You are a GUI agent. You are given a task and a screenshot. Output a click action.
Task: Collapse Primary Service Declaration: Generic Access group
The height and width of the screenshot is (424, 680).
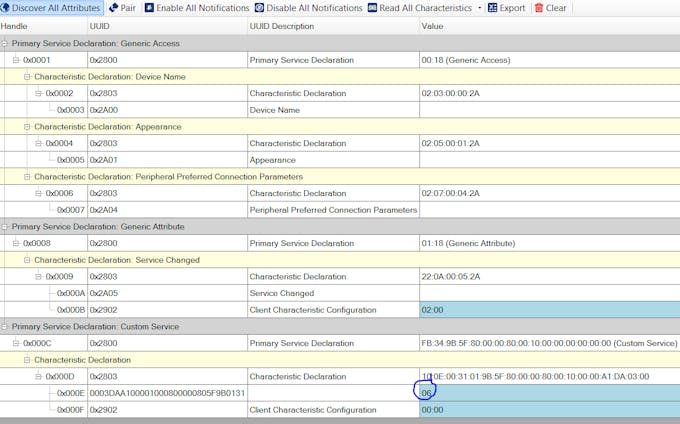pos(5,43)
